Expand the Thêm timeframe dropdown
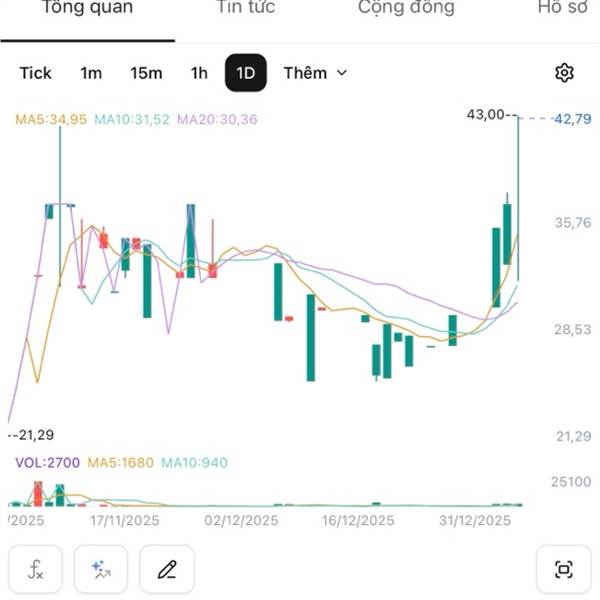The image size is (600, 600). pos(315,73)
